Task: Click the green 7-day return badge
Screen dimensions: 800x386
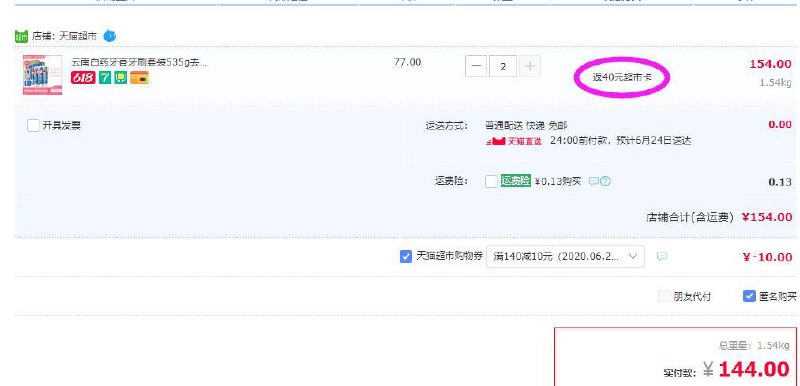Action: 105,78
